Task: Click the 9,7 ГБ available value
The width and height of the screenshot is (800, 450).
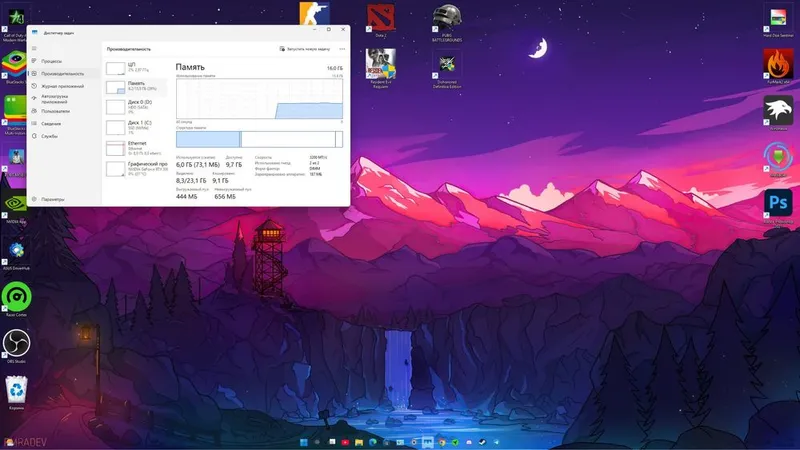Action: point(234,165)
